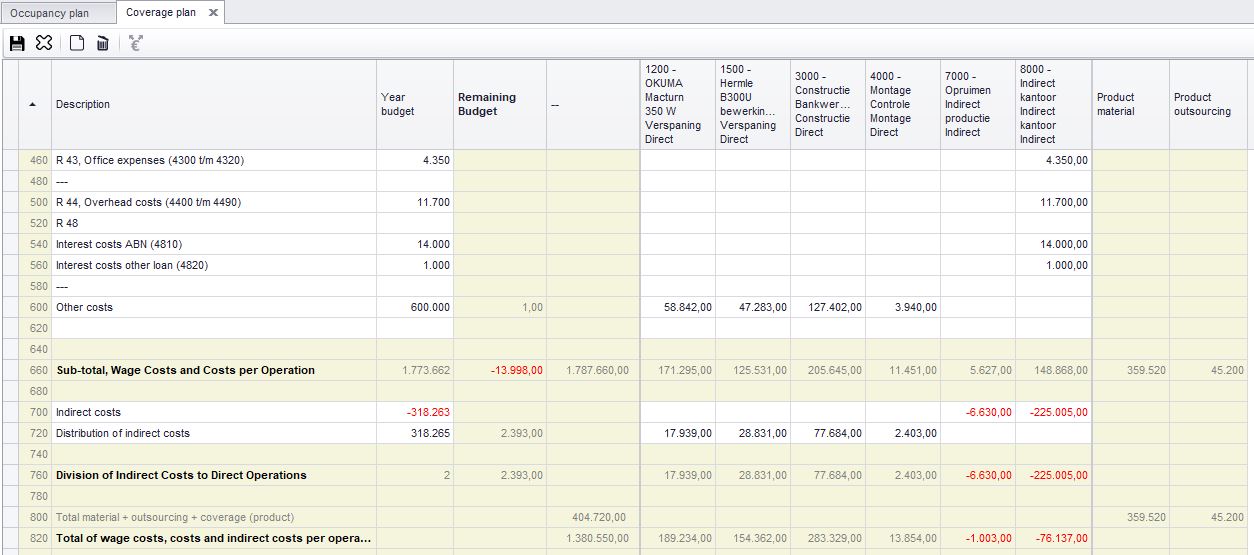Screen dimensions: 1254x555
Task: Click year budget cell 318.265
Action: (415, 433)
